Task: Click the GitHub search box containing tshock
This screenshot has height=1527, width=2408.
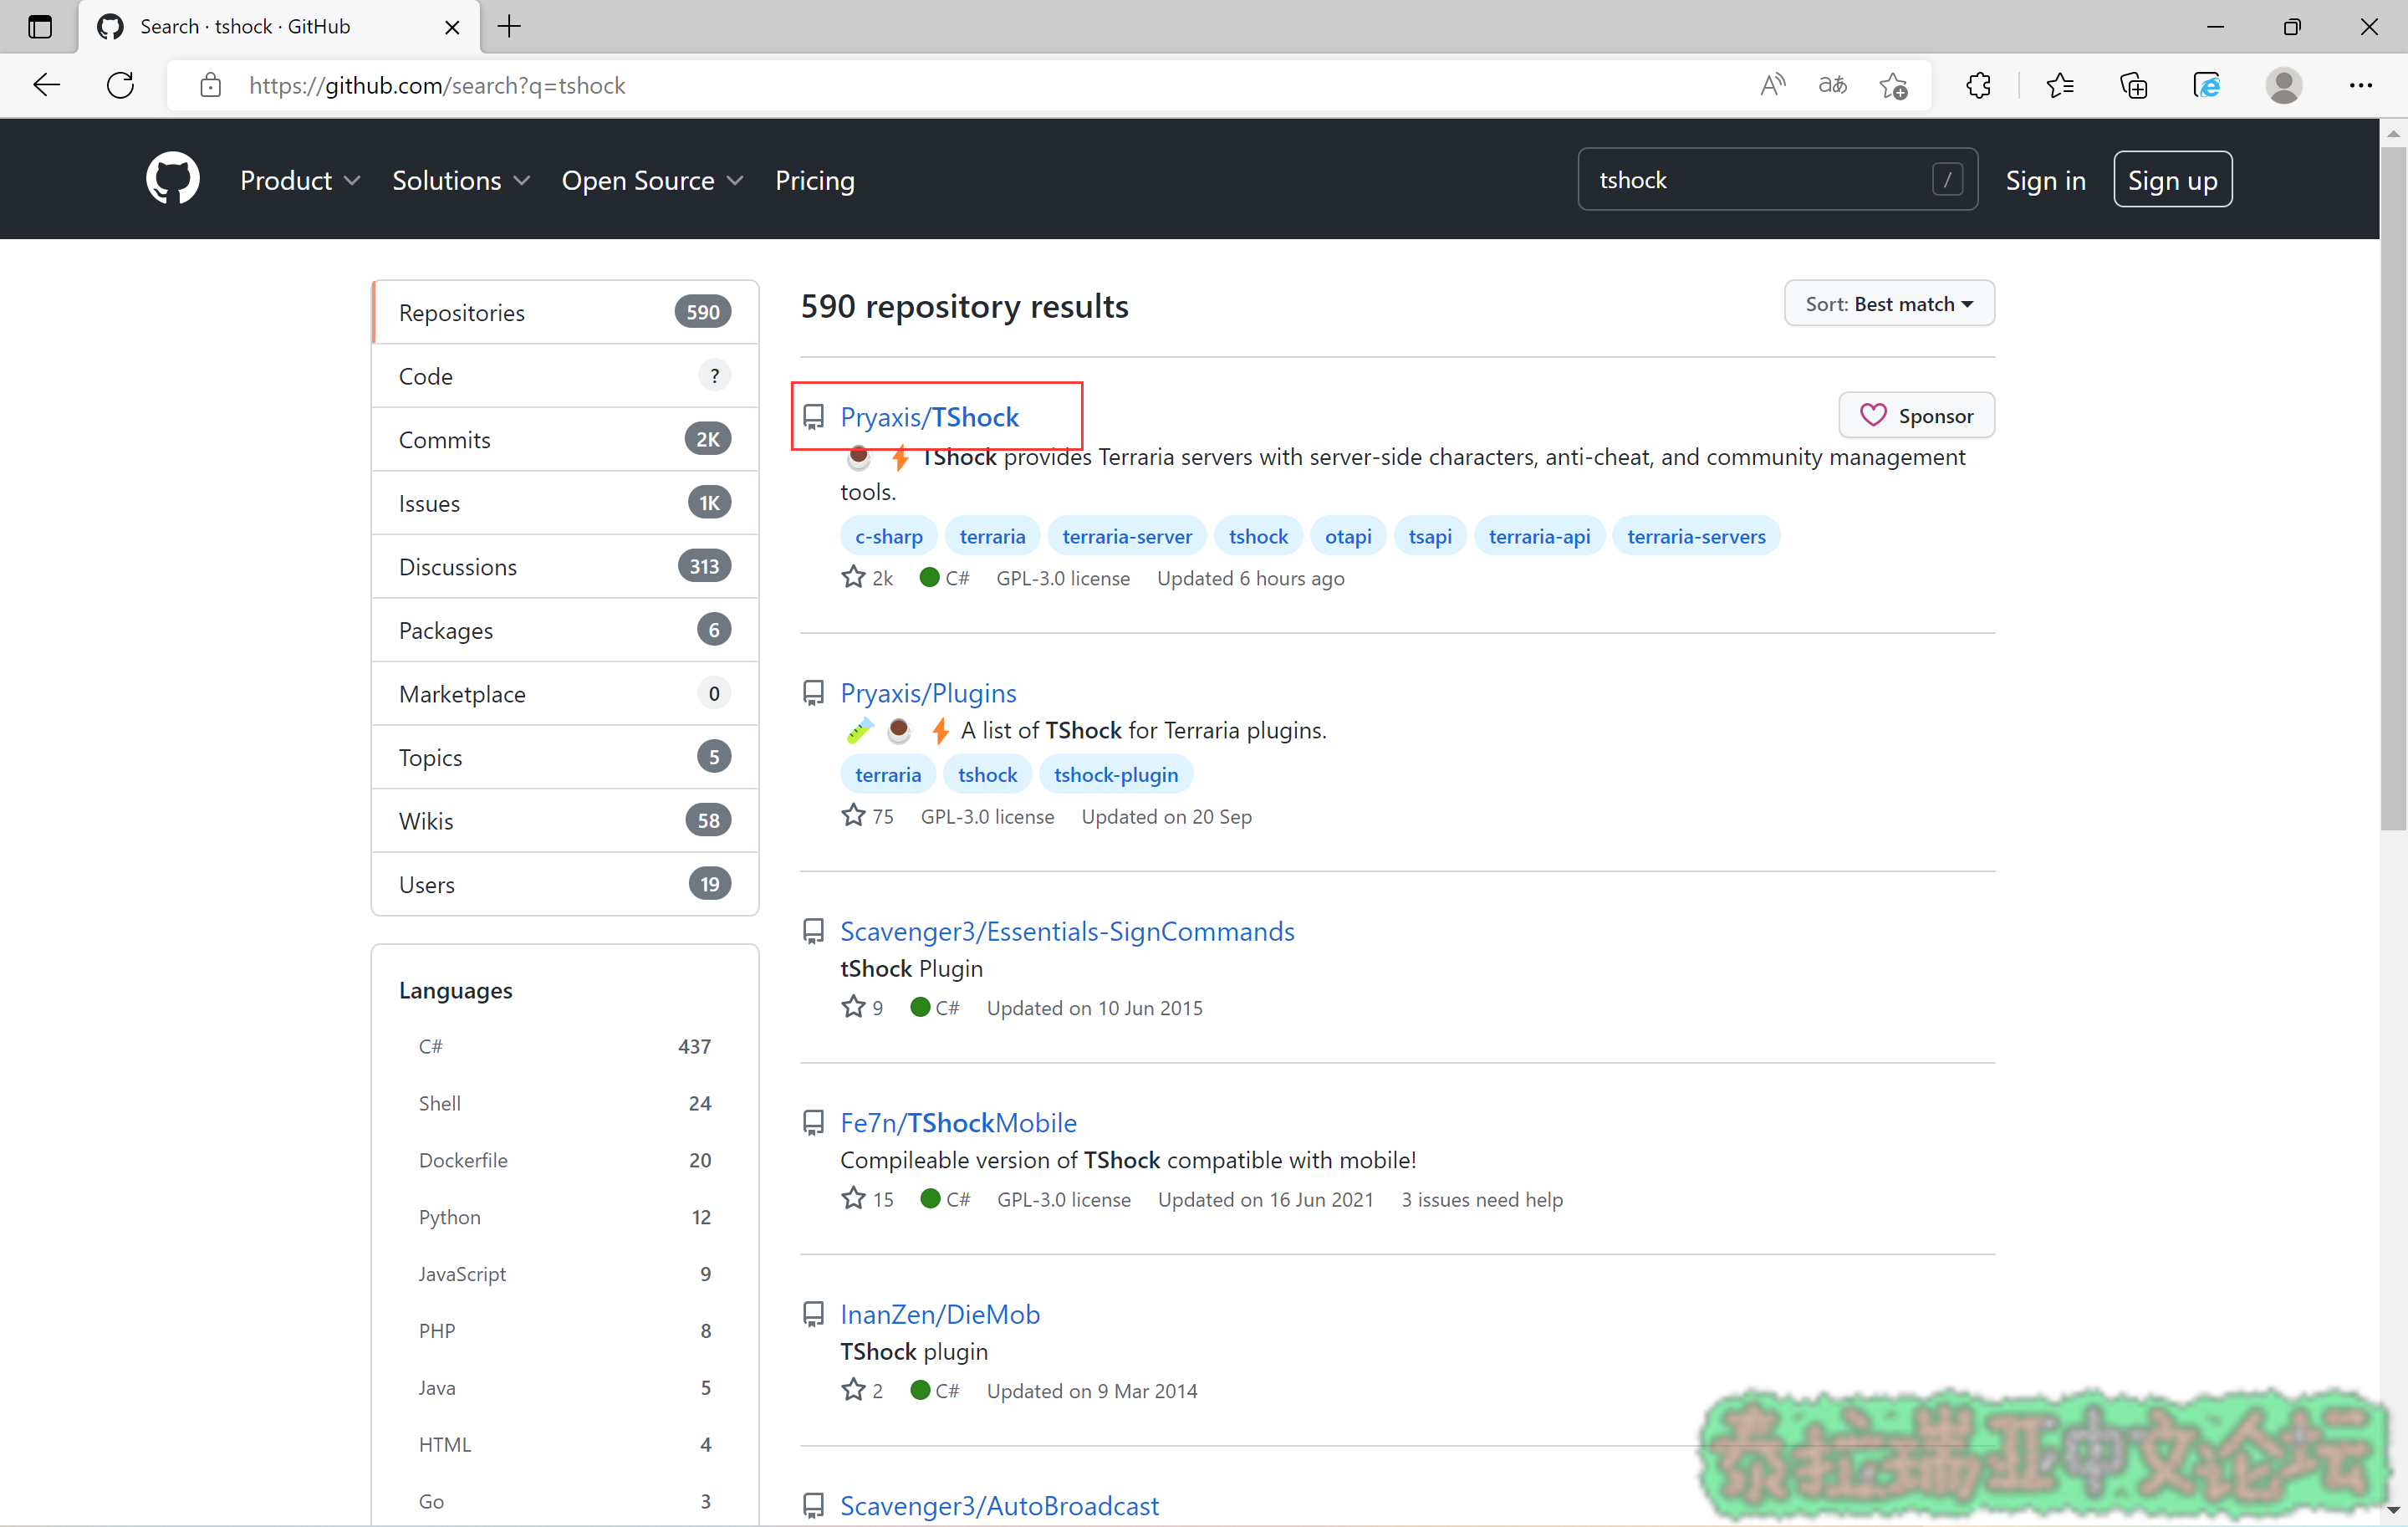Action: tap(1777, 179)
